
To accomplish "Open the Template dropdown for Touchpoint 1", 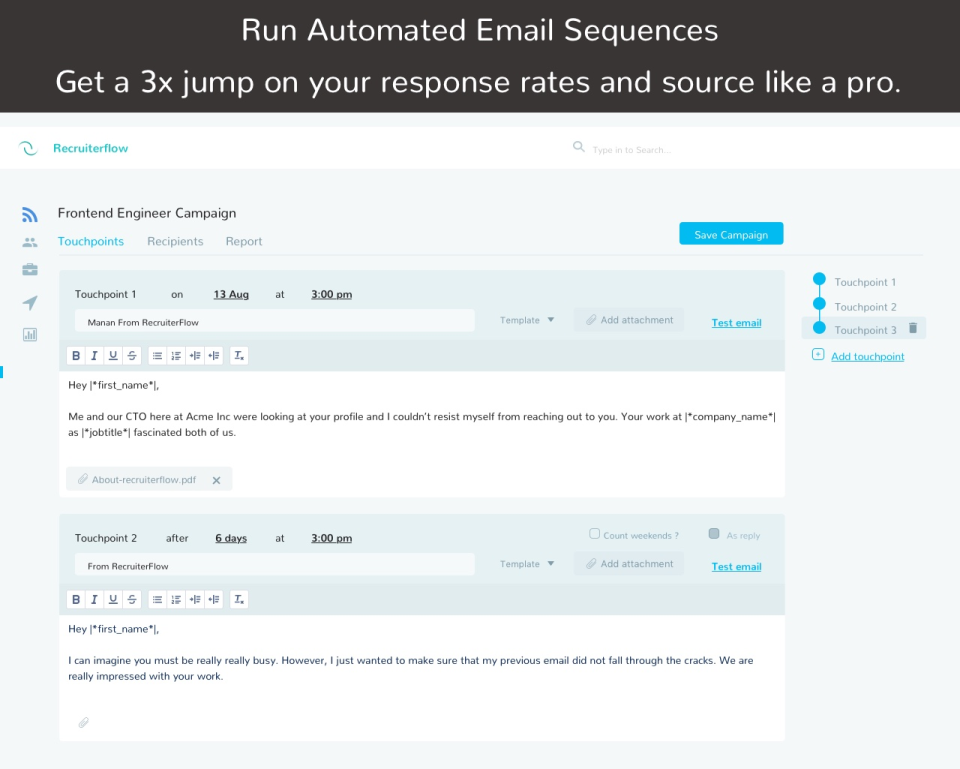I will click(x=524, y=319).
